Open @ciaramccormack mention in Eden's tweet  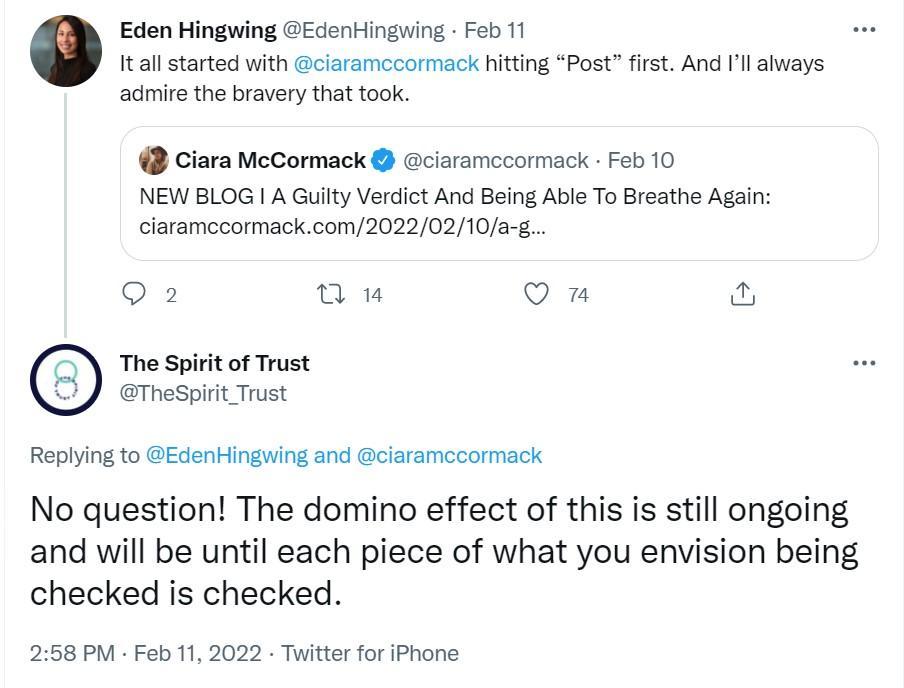pos(386,64)
